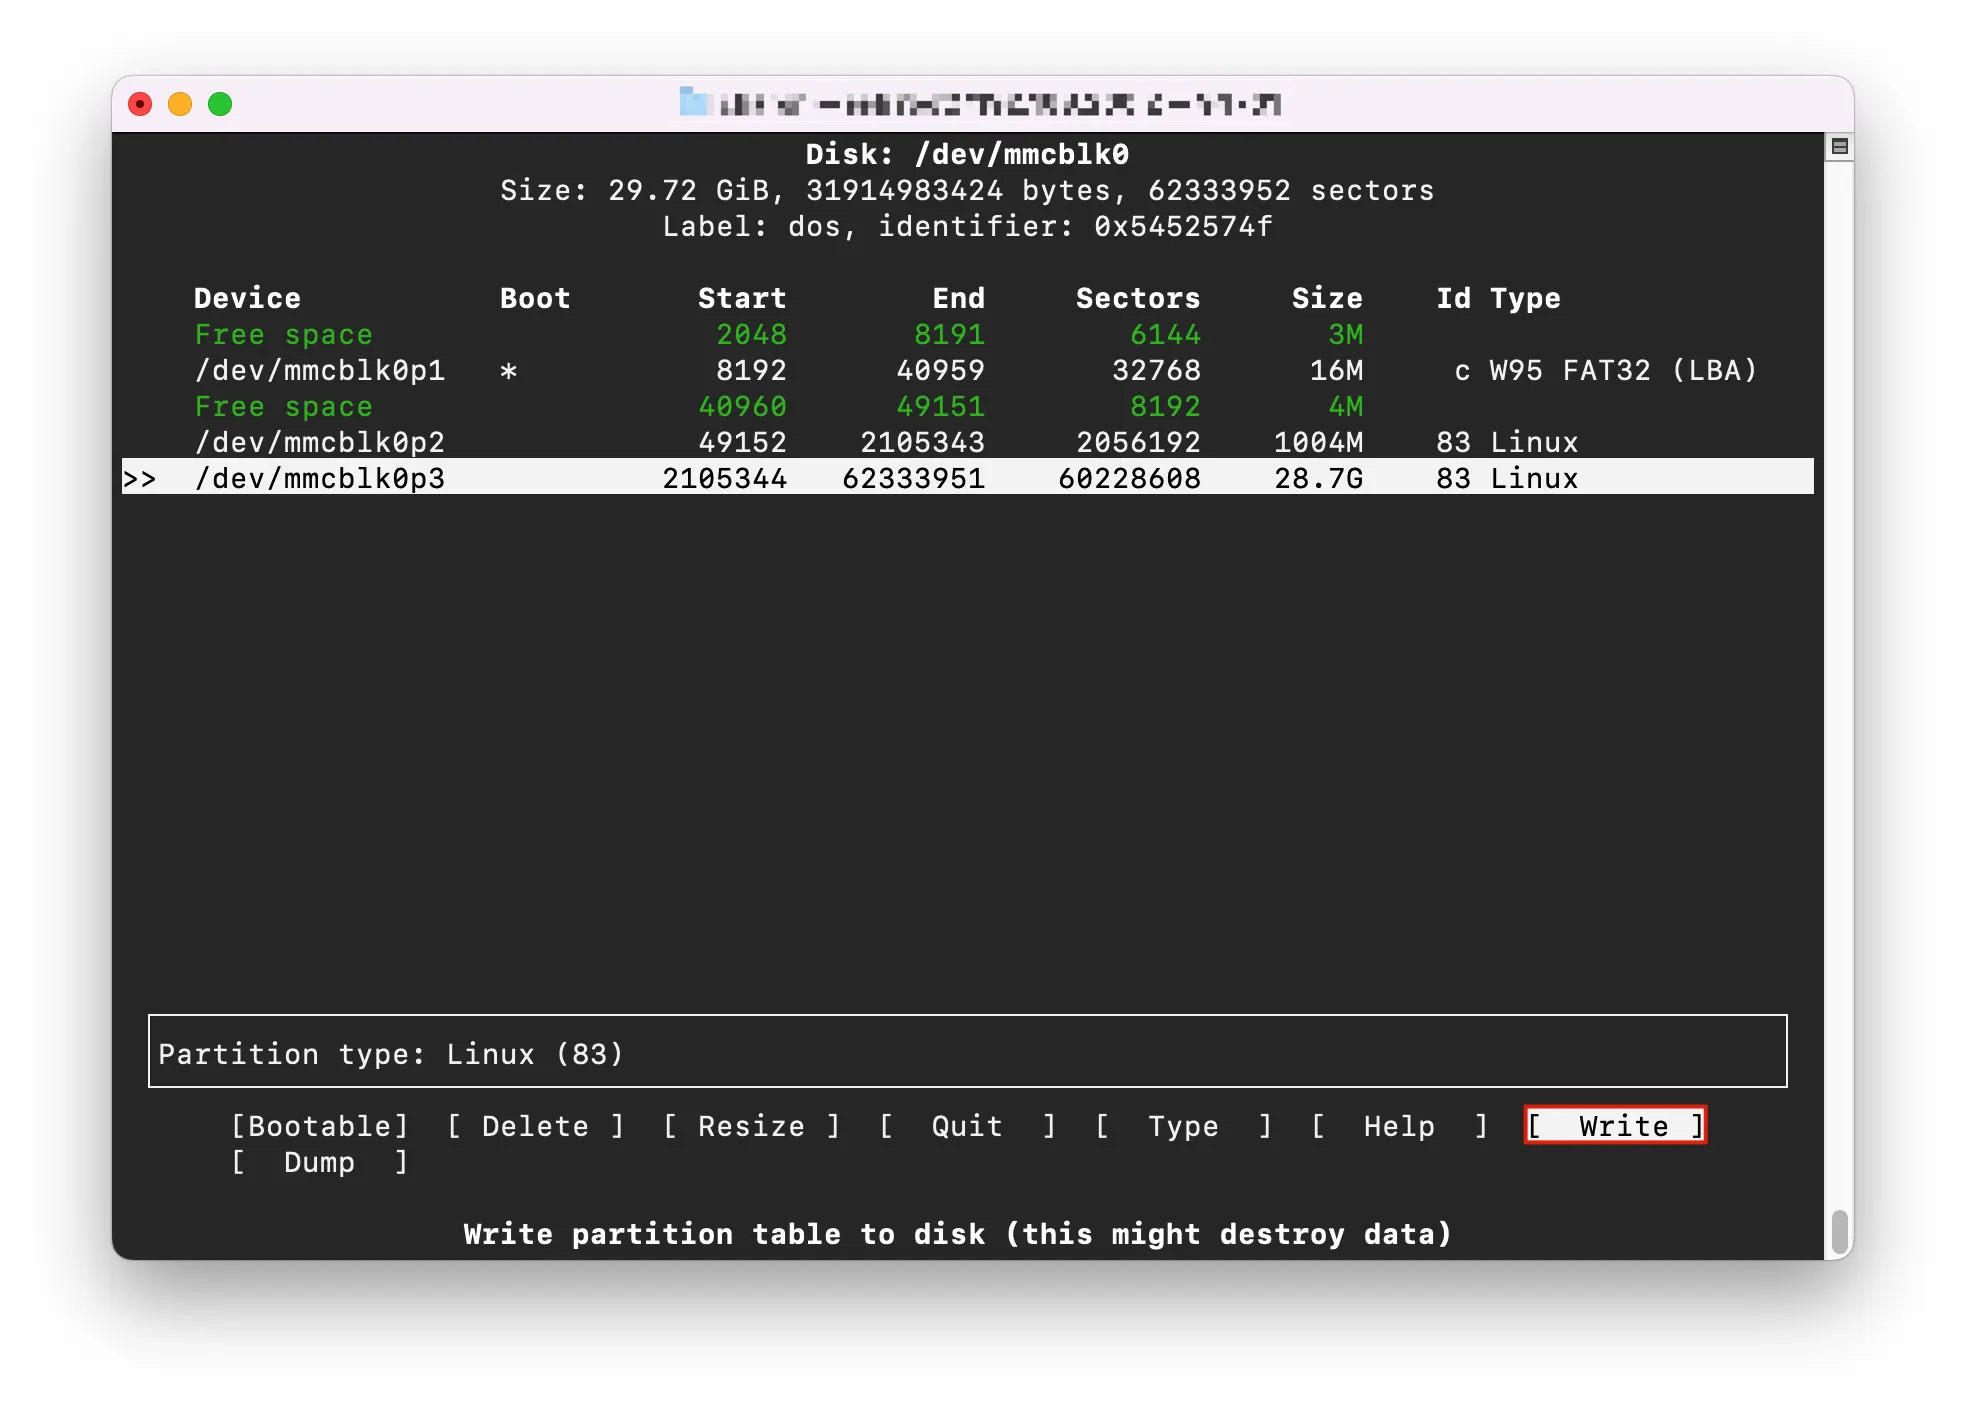Click the 1004M size value
Image resolution: width=1966 pixels, height=1408 pixels.
tap(1318, 442)
